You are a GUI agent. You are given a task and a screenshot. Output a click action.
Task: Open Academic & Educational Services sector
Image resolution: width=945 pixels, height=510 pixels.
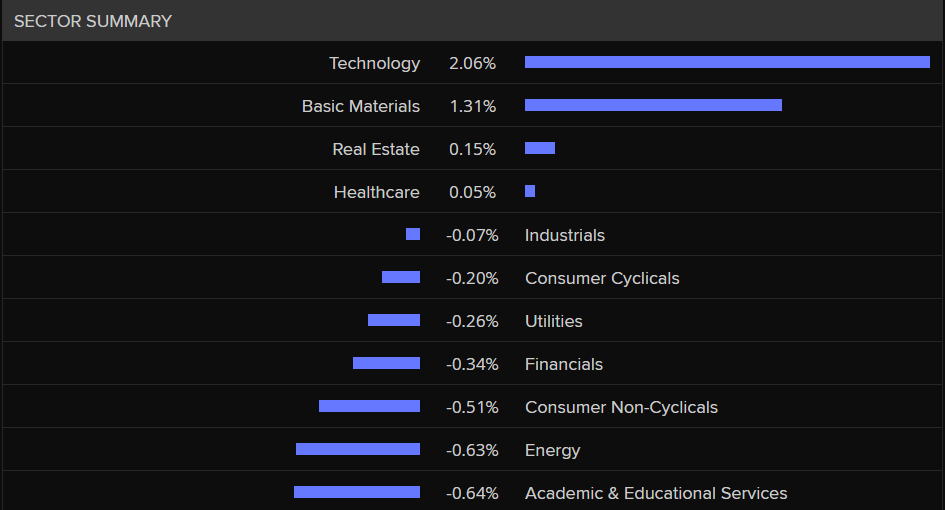[655, 493]
